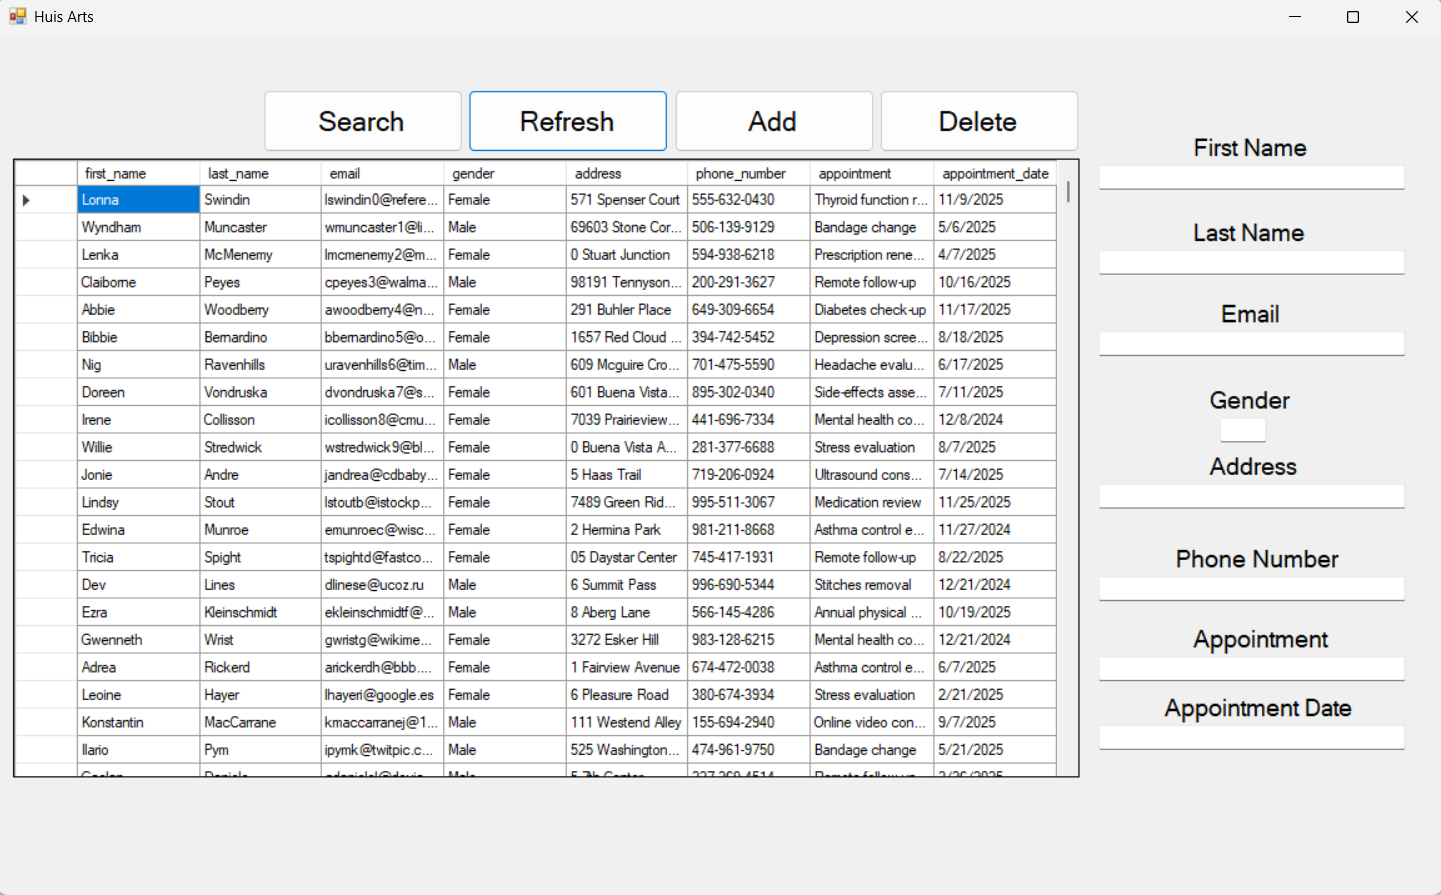Click the phone_number column header
Viewport: 1441px width, 895px height.
[x=748, y=173]
